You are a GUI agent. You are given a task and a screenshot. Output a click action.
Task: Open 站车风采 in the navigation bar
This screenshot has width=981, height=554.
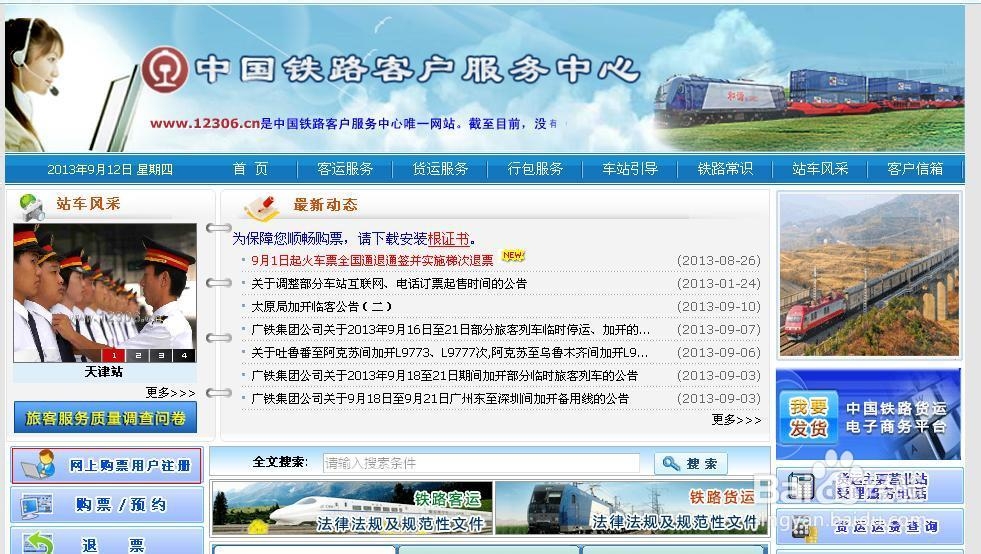click(x=820, y=169)
